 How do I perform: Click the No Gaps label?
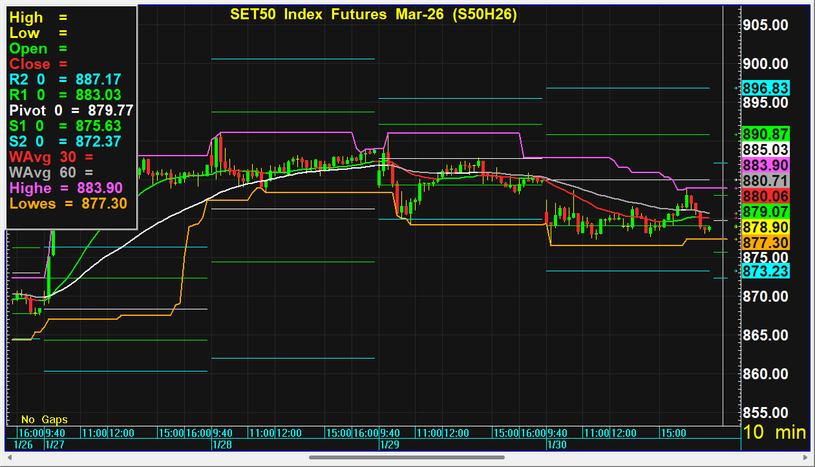tap(44, 419)
